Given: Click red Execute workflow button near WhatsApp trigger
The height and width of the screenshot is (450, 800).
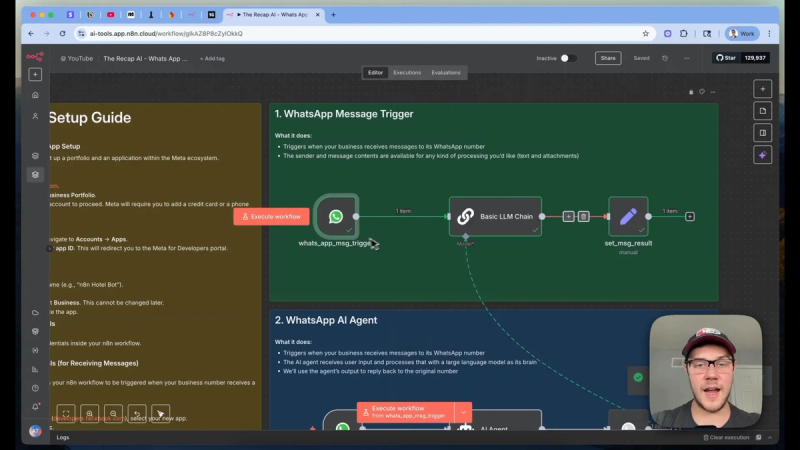Looking at the screenshot, I should (x=271, y=216).
